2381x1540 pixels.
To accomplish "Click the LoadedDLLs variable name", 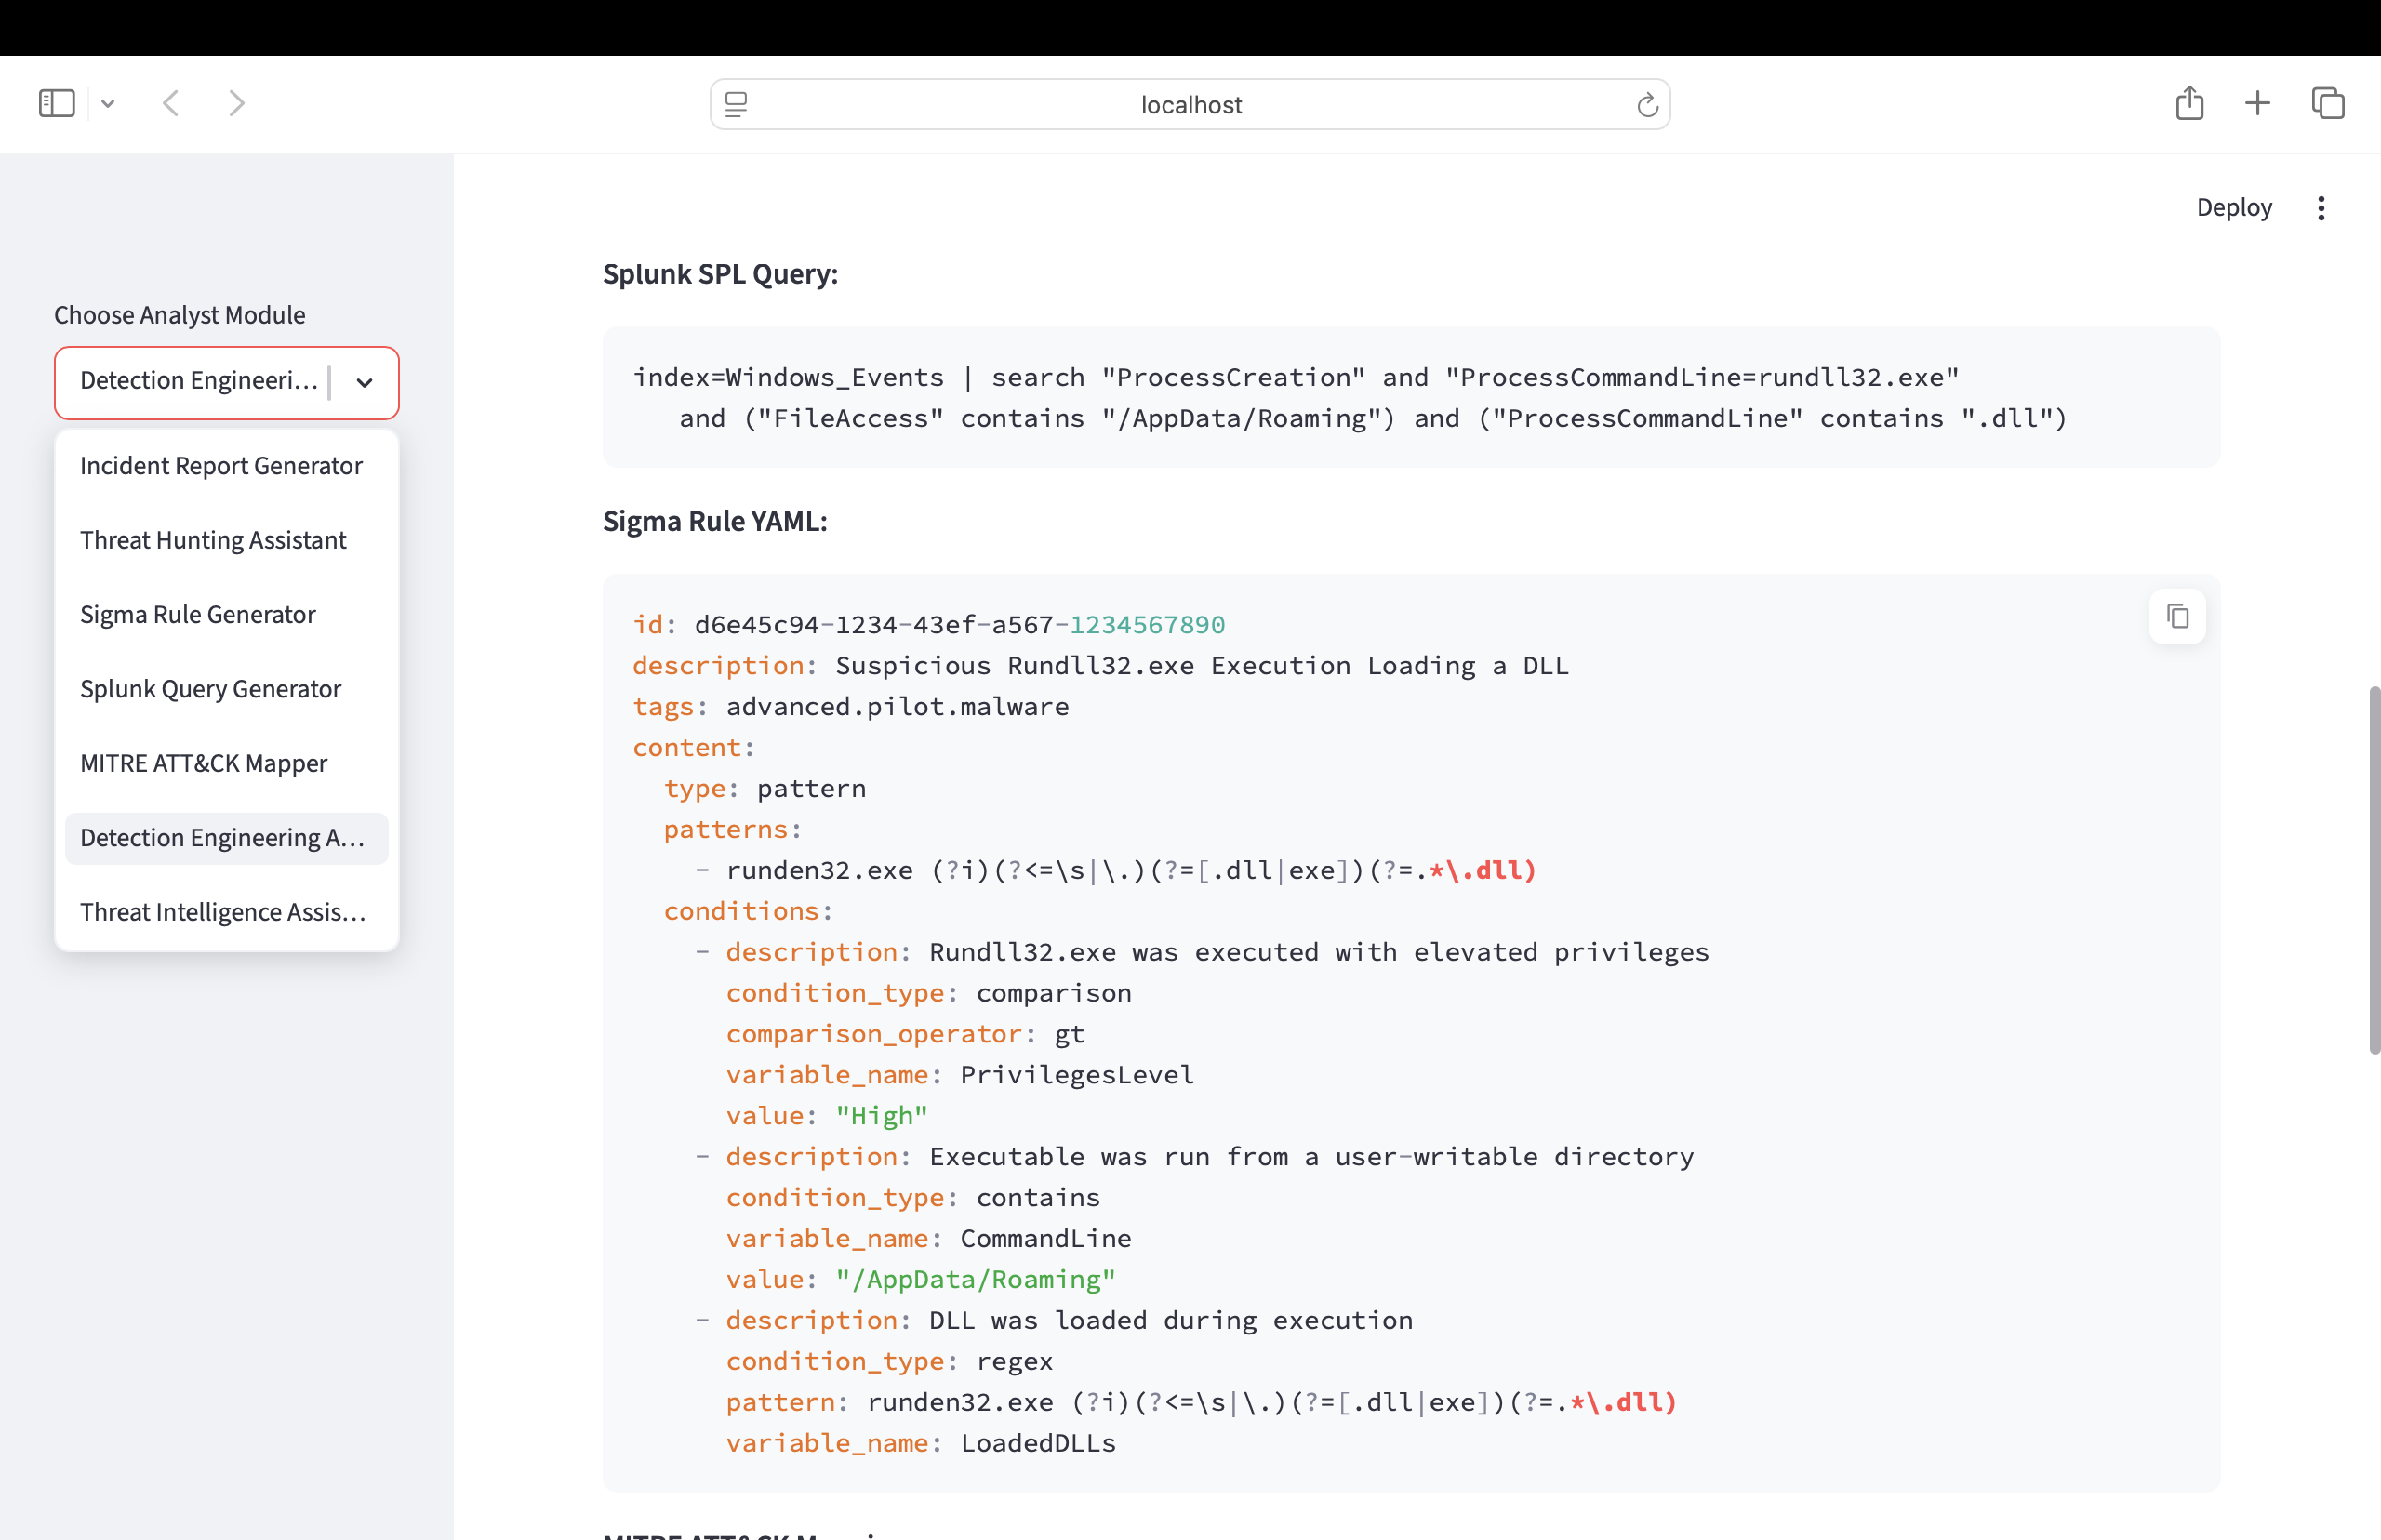I will click(x=1038, y=1442).
